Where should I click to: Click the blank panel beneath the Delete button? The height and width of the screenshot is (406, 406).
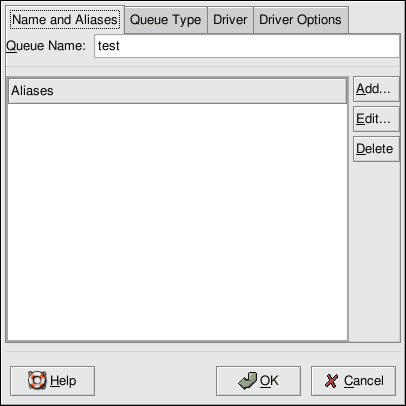pos(375,252)
